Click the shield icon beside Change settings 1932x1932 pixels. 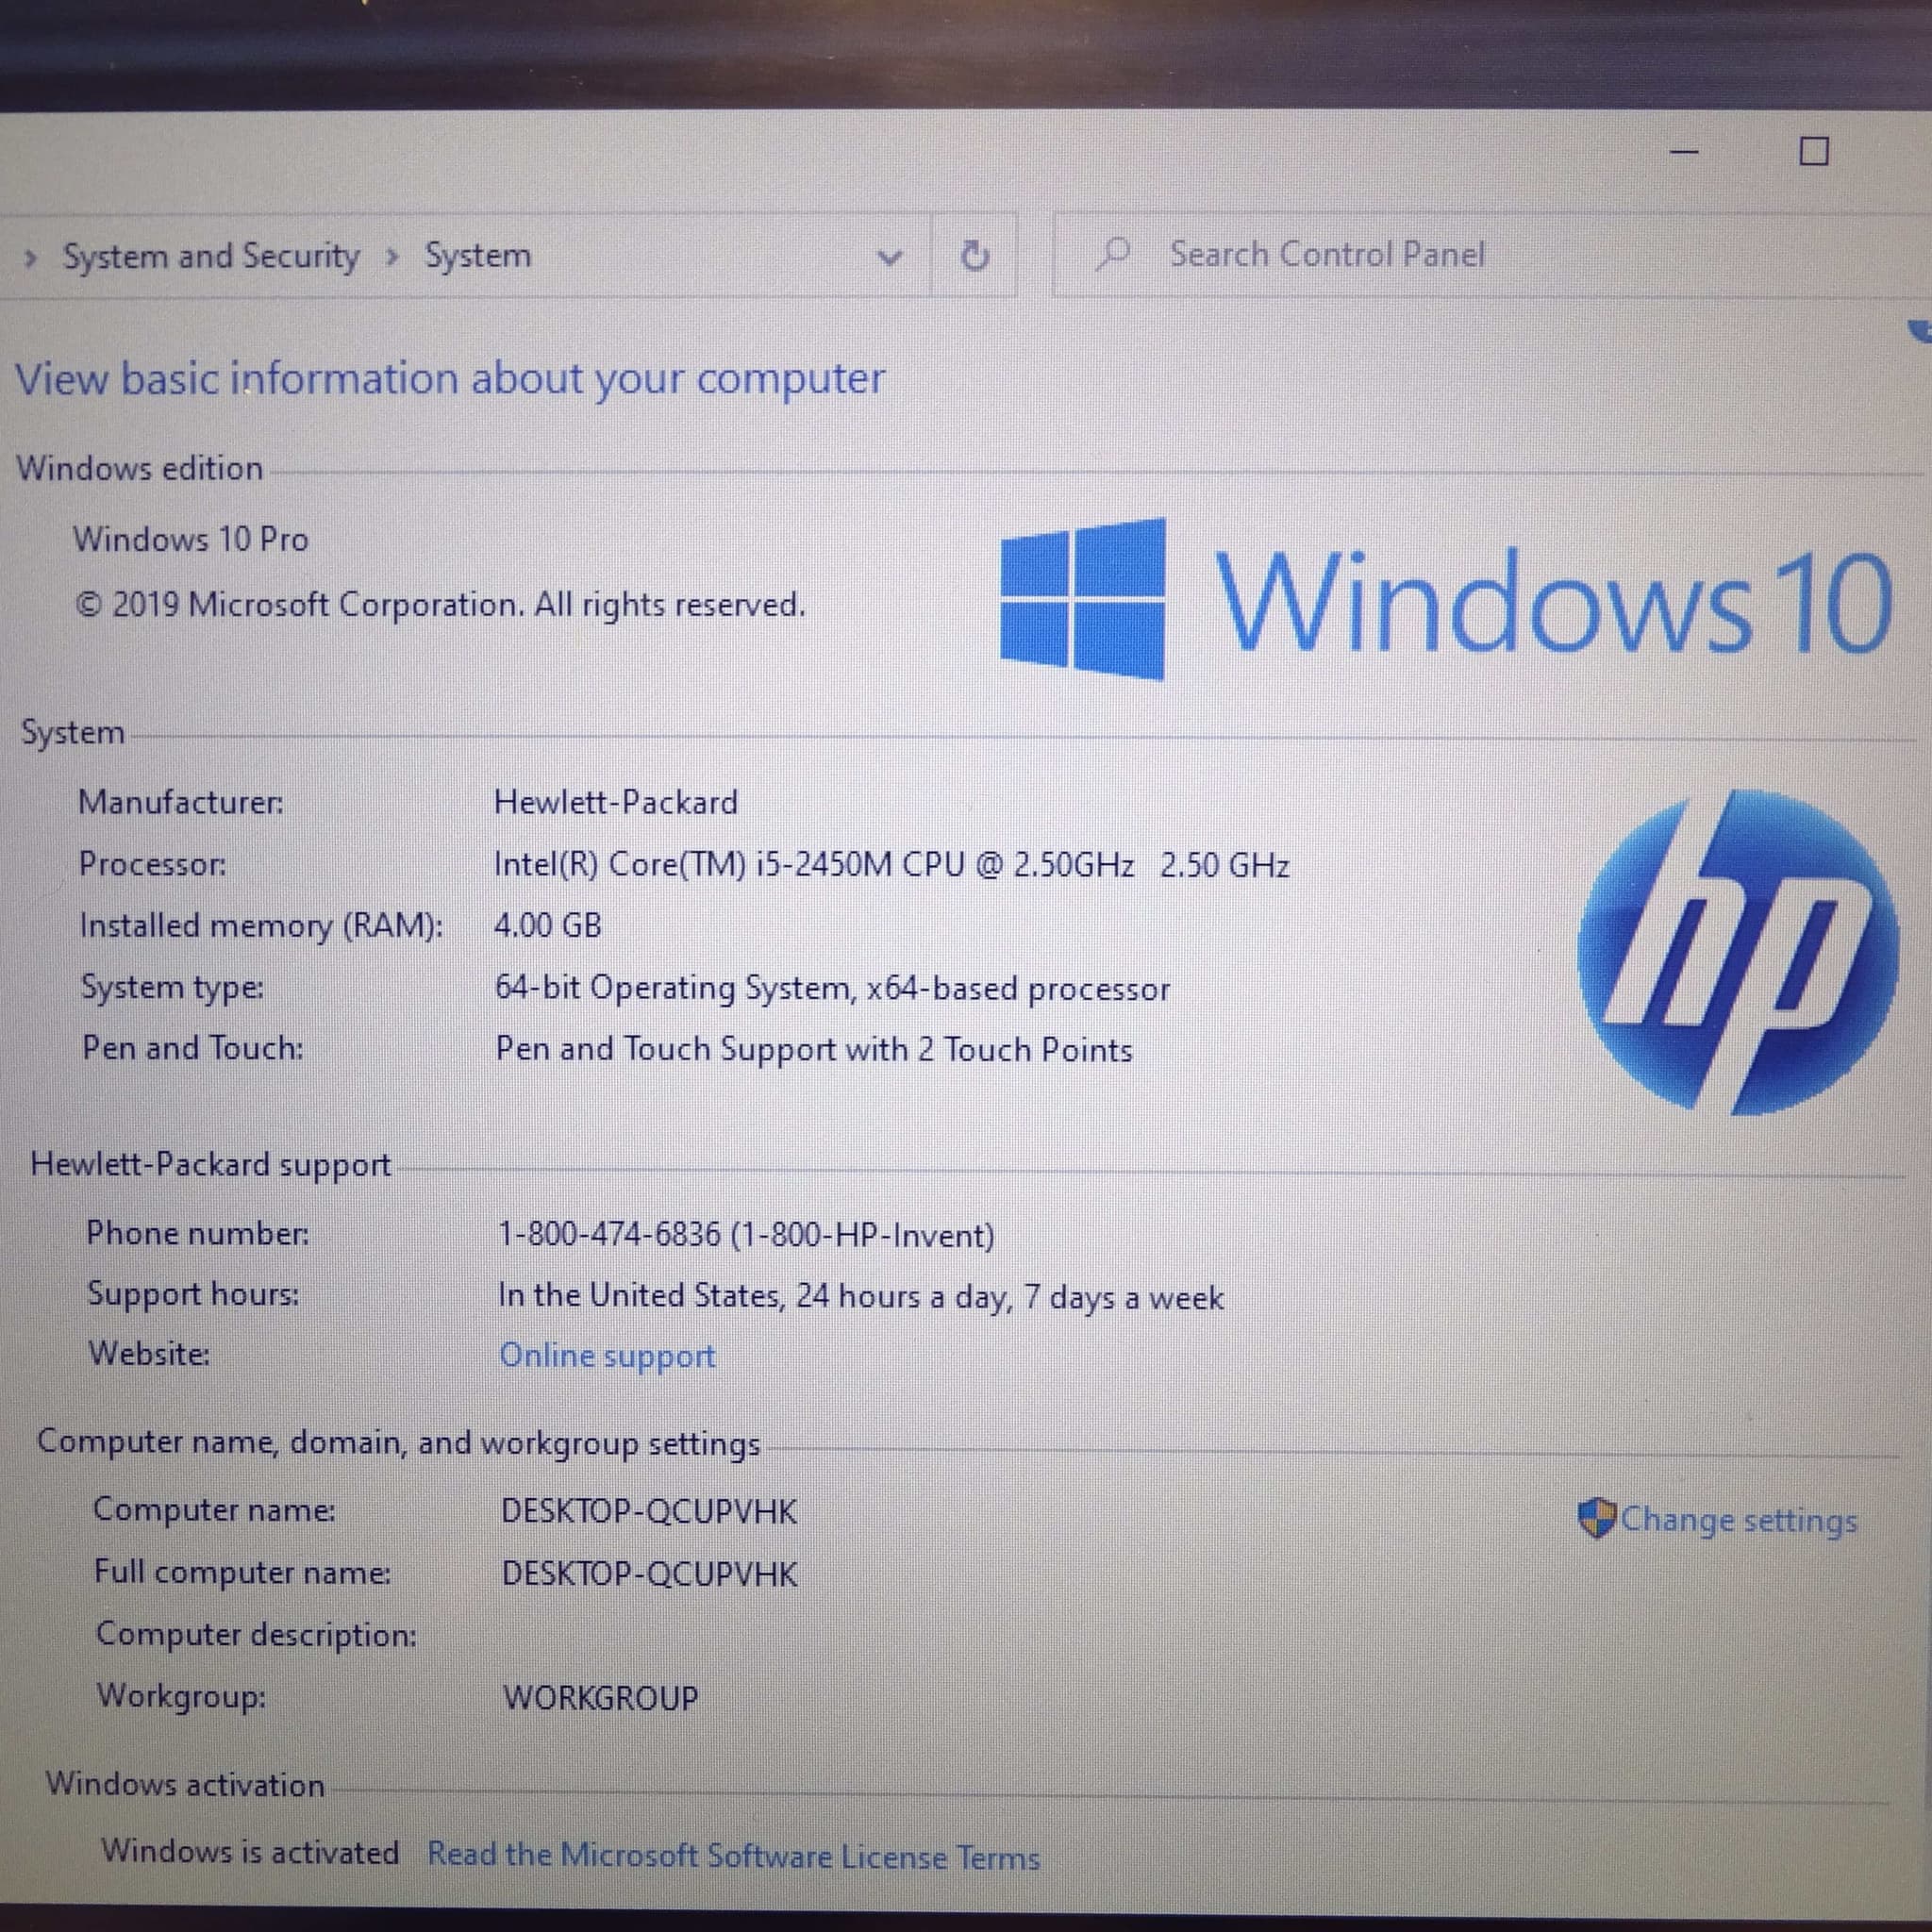pyautogui.click(x=1597, y=1518)
